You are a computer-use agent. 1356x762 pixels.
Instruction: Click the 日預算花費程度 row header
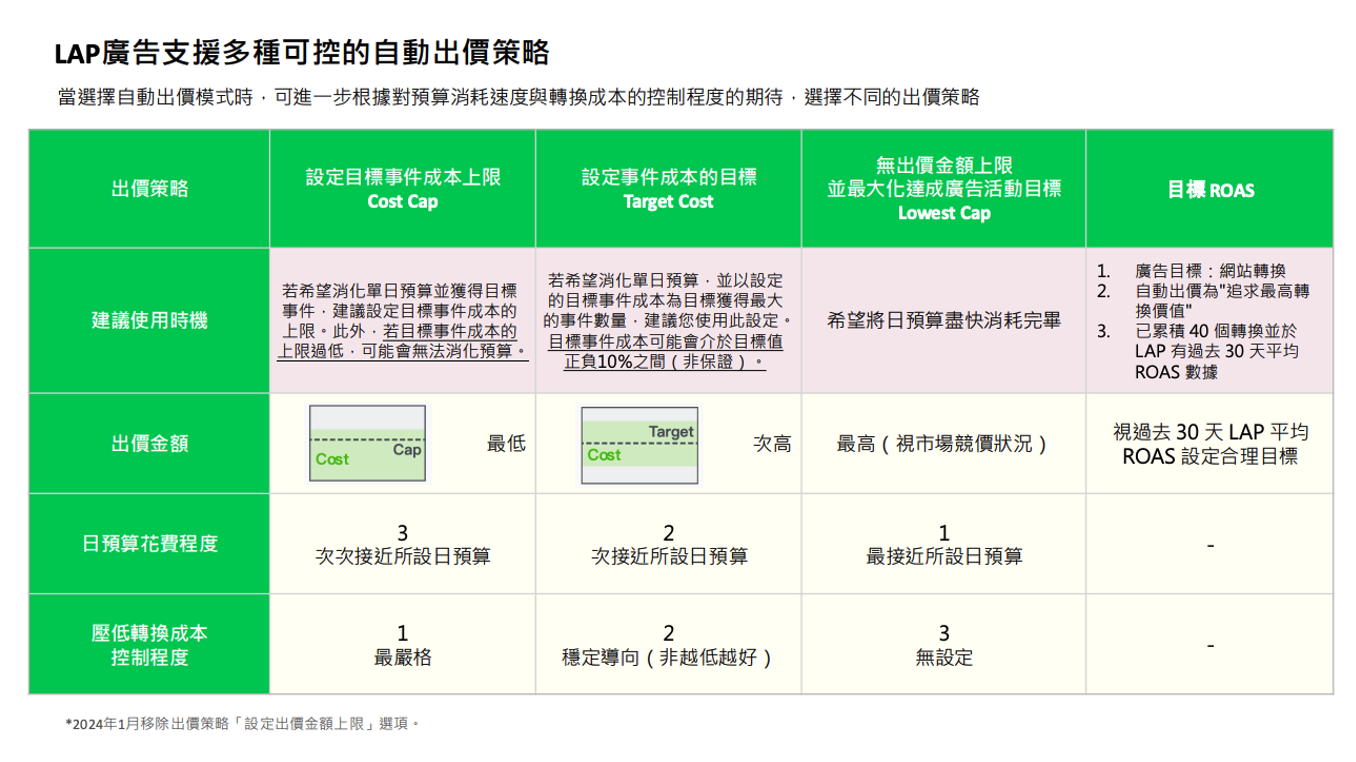150,544
